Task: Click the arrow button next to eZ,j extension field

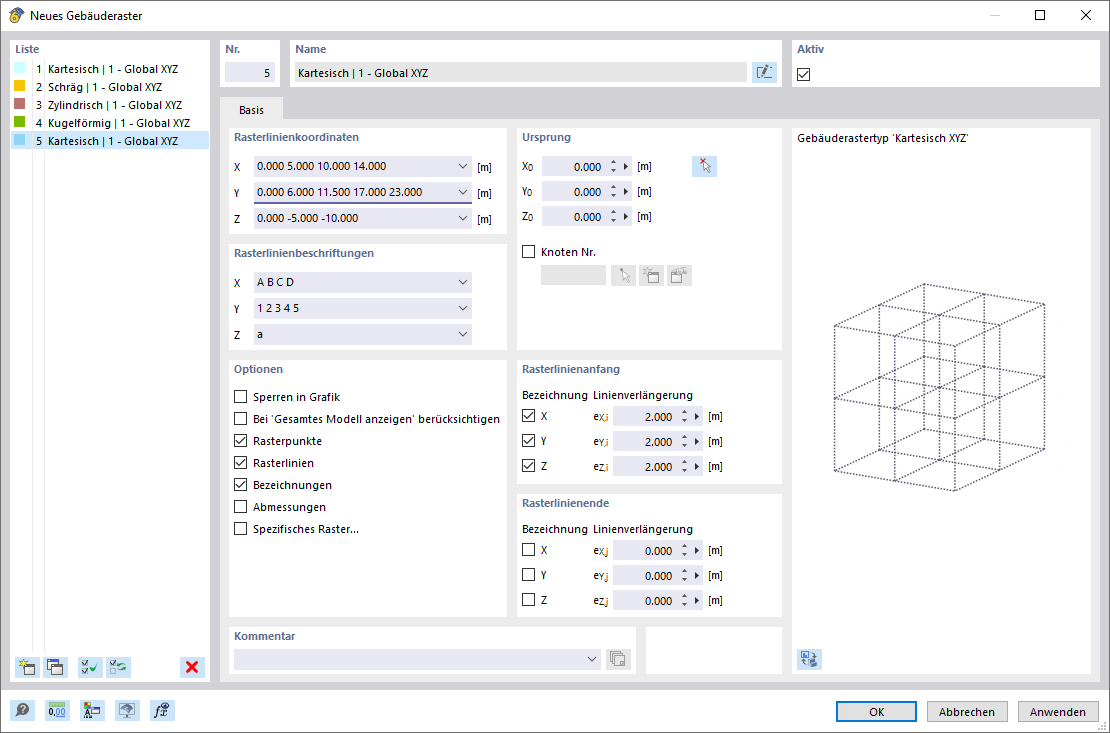Action: (697, 601)
